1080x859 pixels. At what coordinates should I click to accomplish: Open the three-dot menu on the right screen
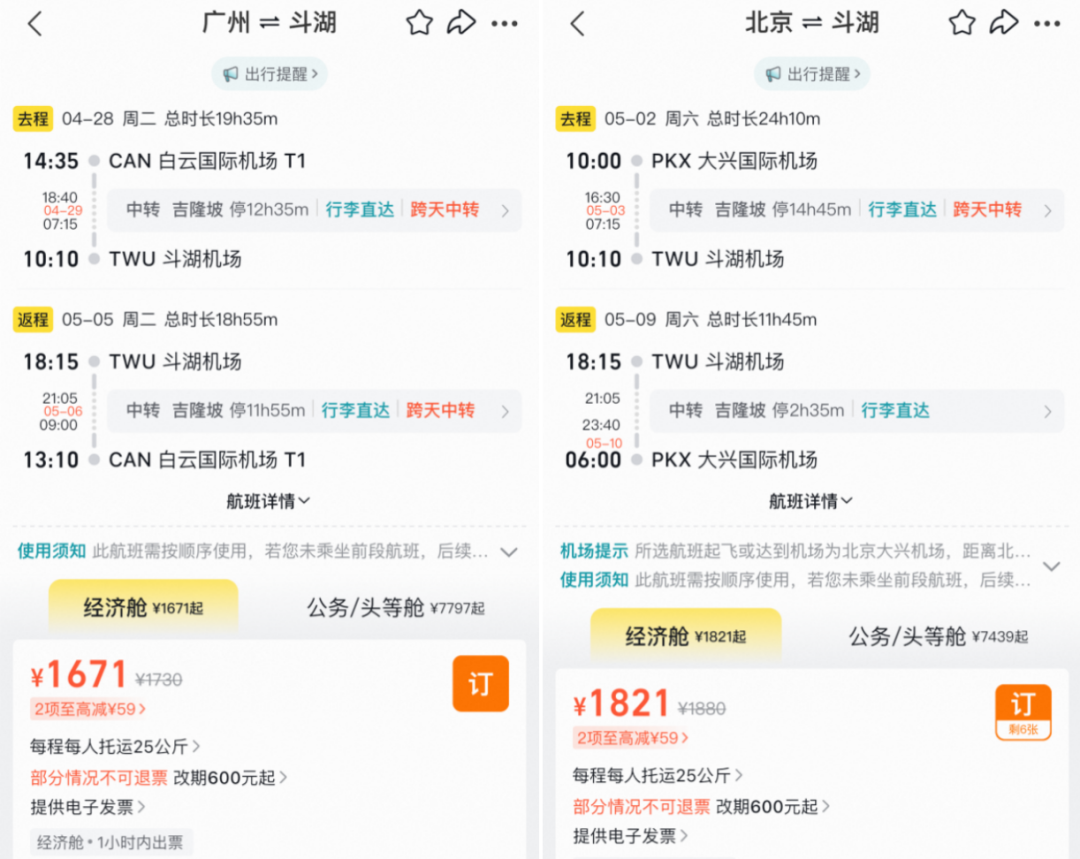[1048, 22]
